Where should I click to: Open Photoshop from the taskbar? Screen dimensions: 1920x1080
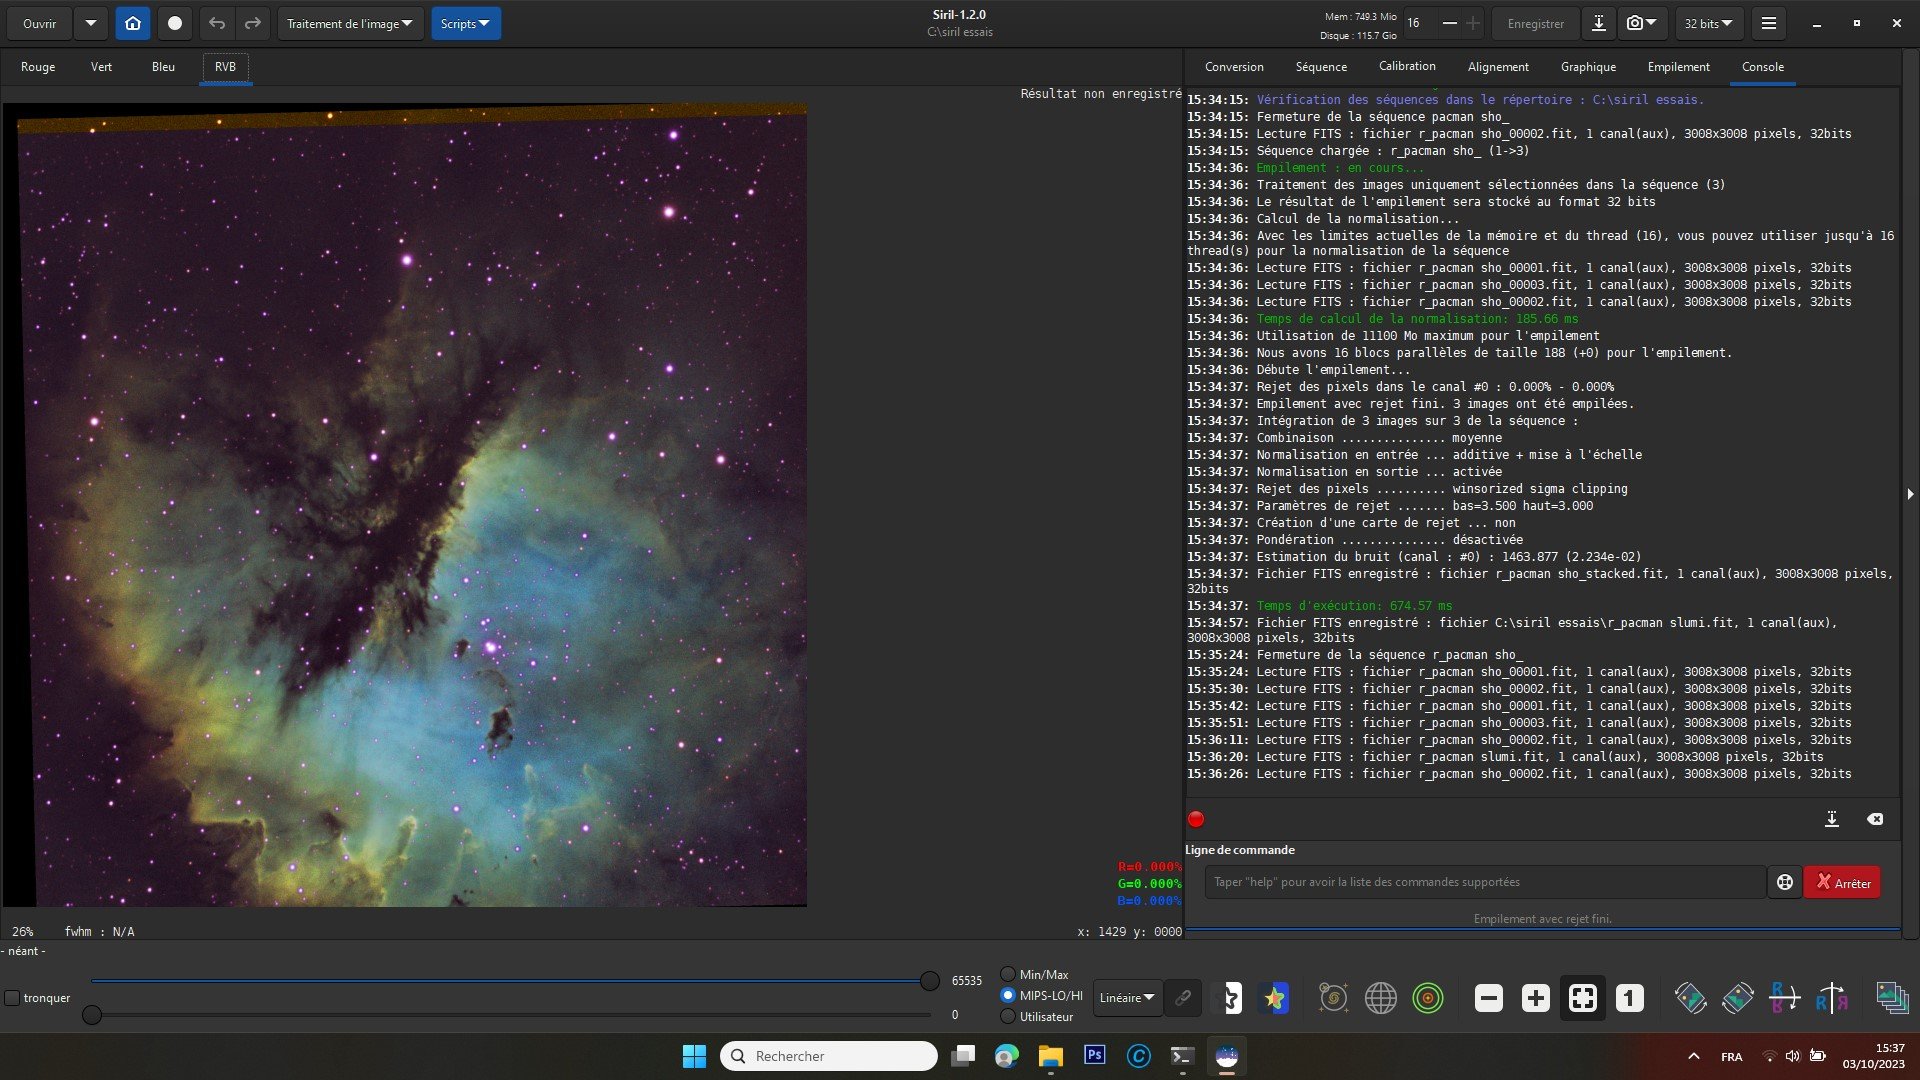1094,1055
